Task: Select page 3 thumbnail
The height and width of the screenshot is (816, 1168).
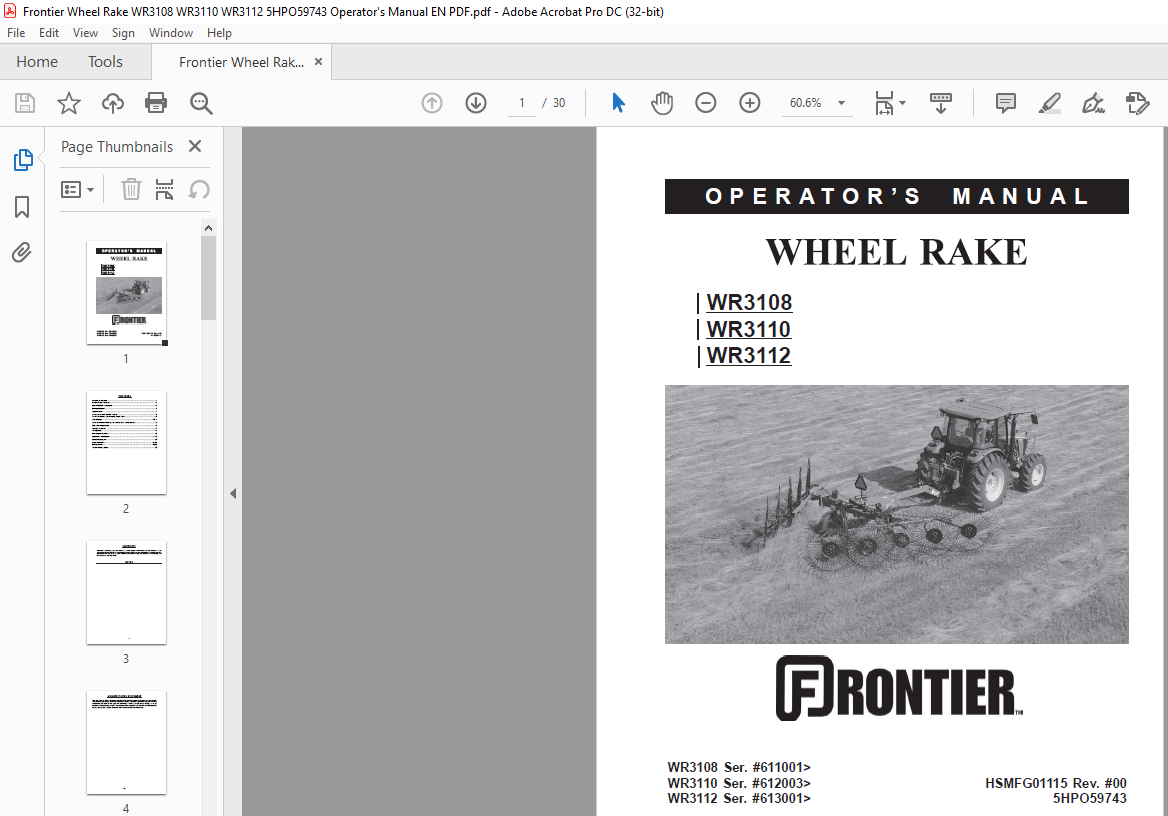Action: tap(127, 592)
